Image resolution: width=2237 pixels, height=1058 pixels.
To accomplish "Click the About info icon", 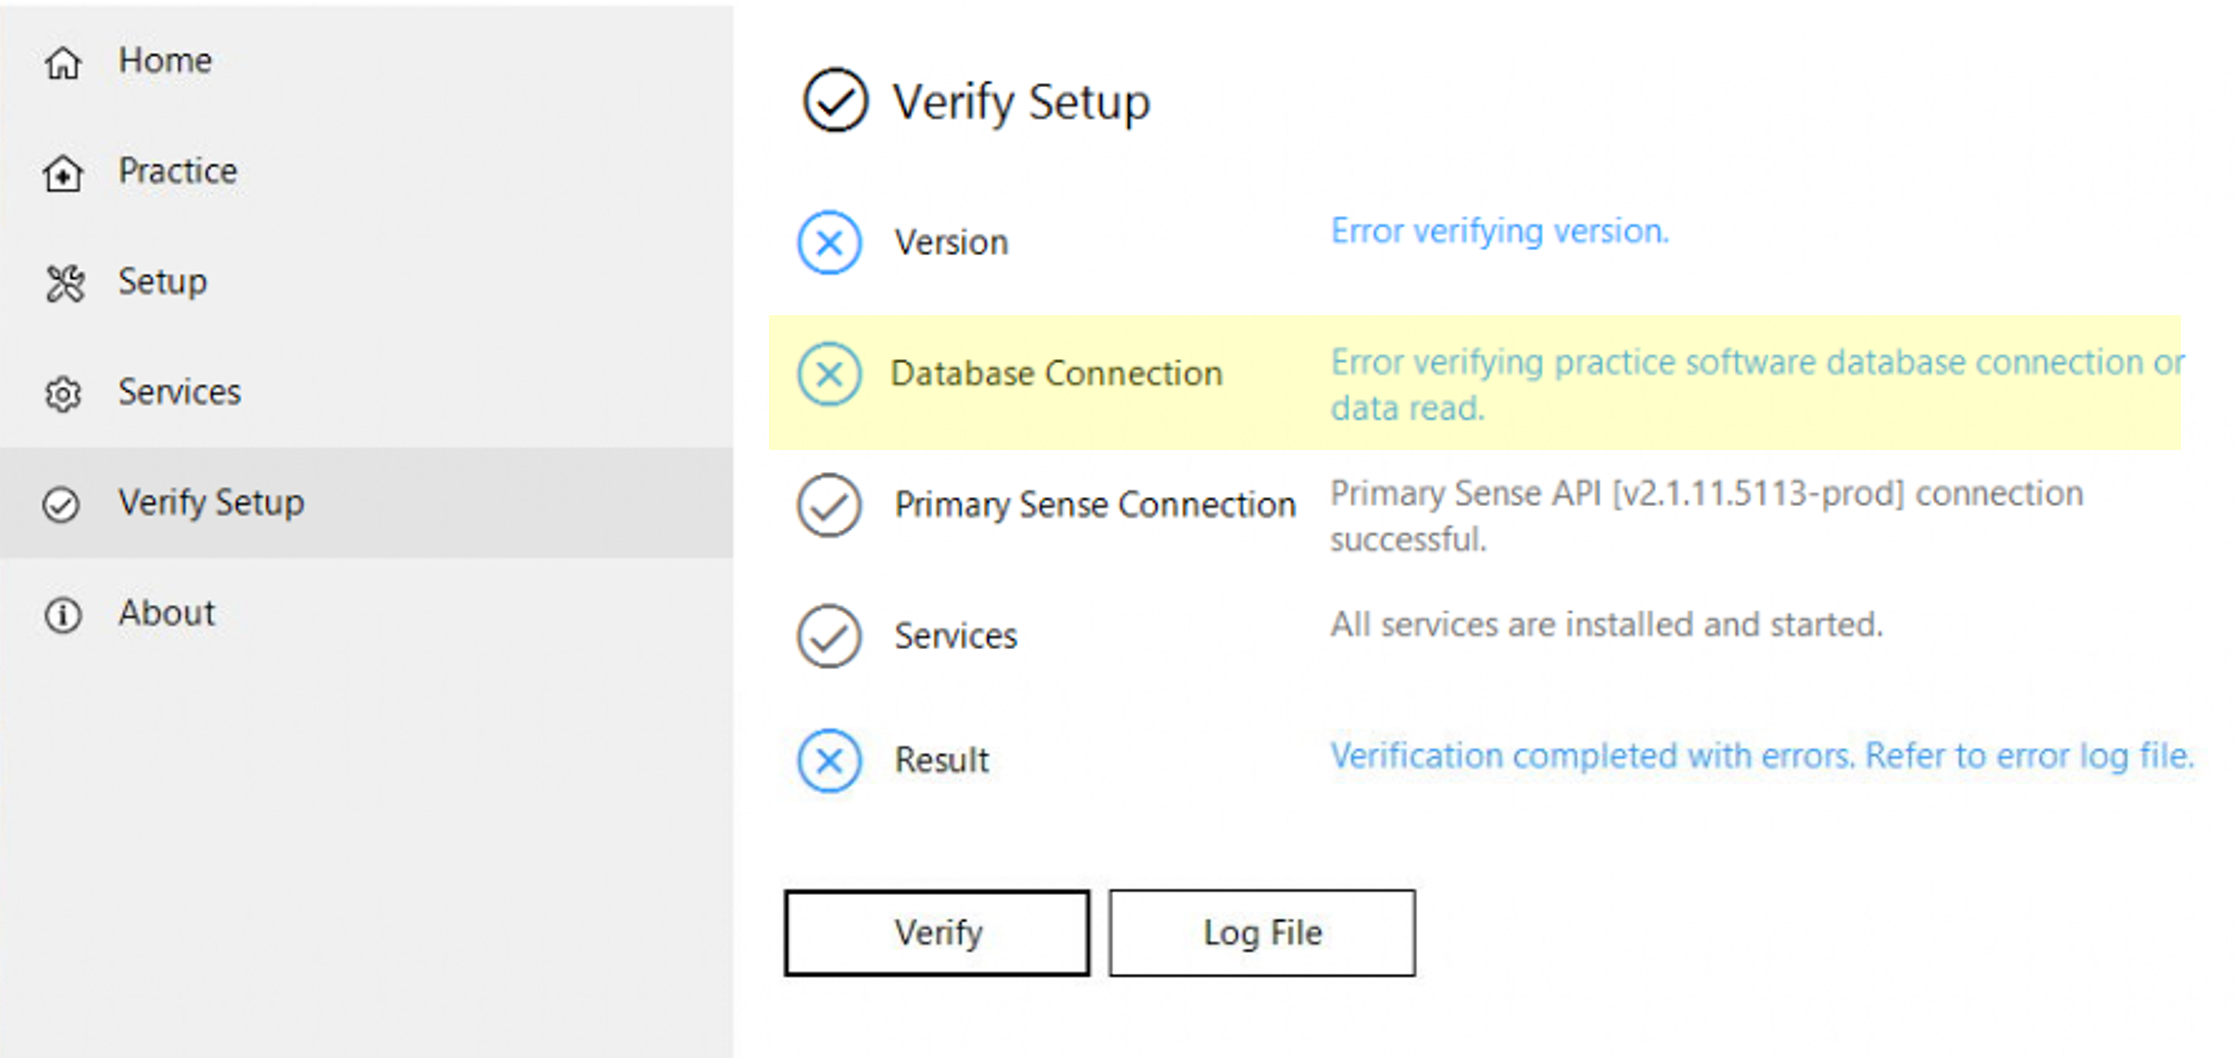I will pos(63,615).
